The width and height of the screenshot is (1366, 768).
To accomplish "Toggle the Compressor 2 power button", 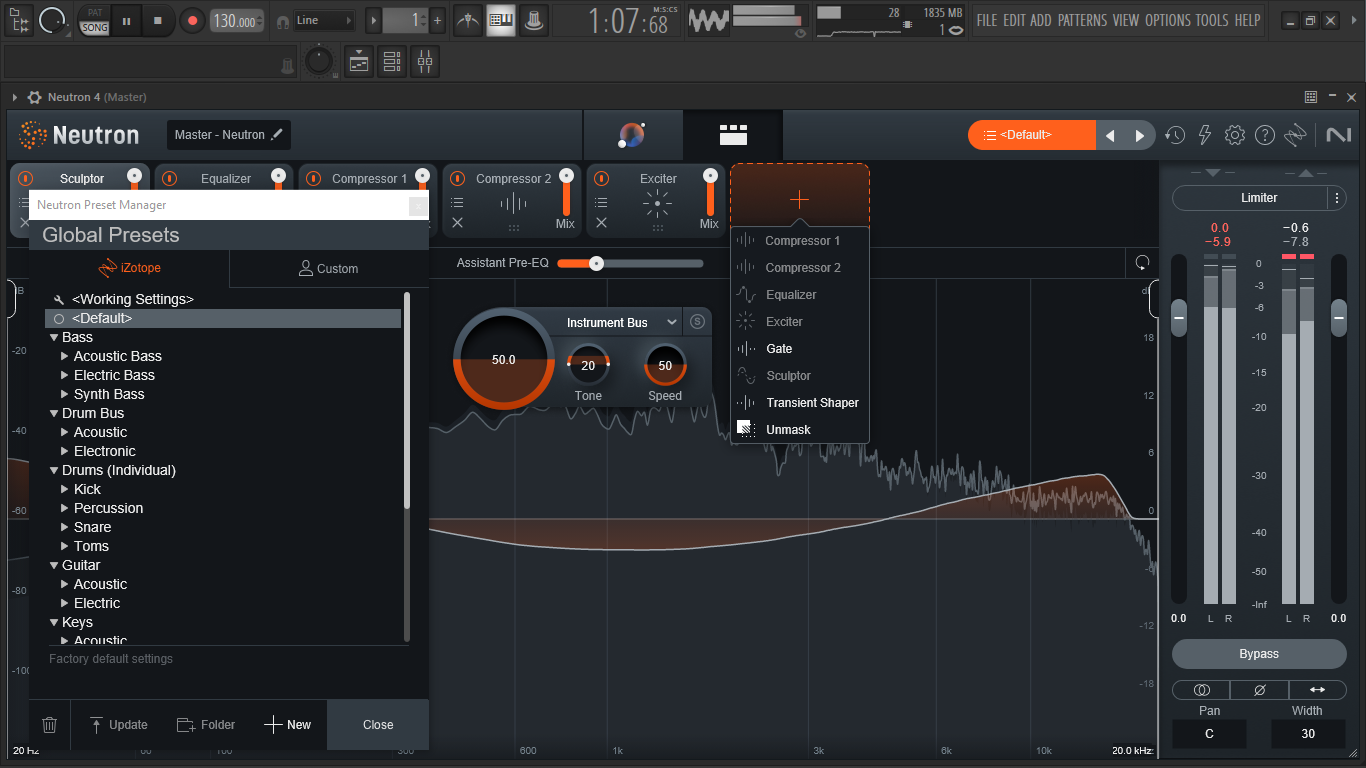I will [x=457, y=178].
